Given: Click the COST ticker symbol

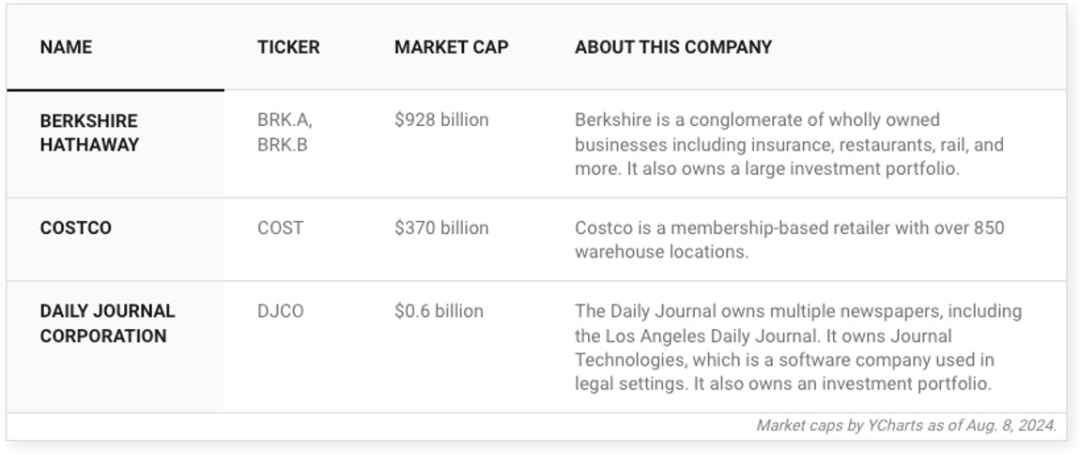Looking at the screenshot, I should [x=280, y=228].
